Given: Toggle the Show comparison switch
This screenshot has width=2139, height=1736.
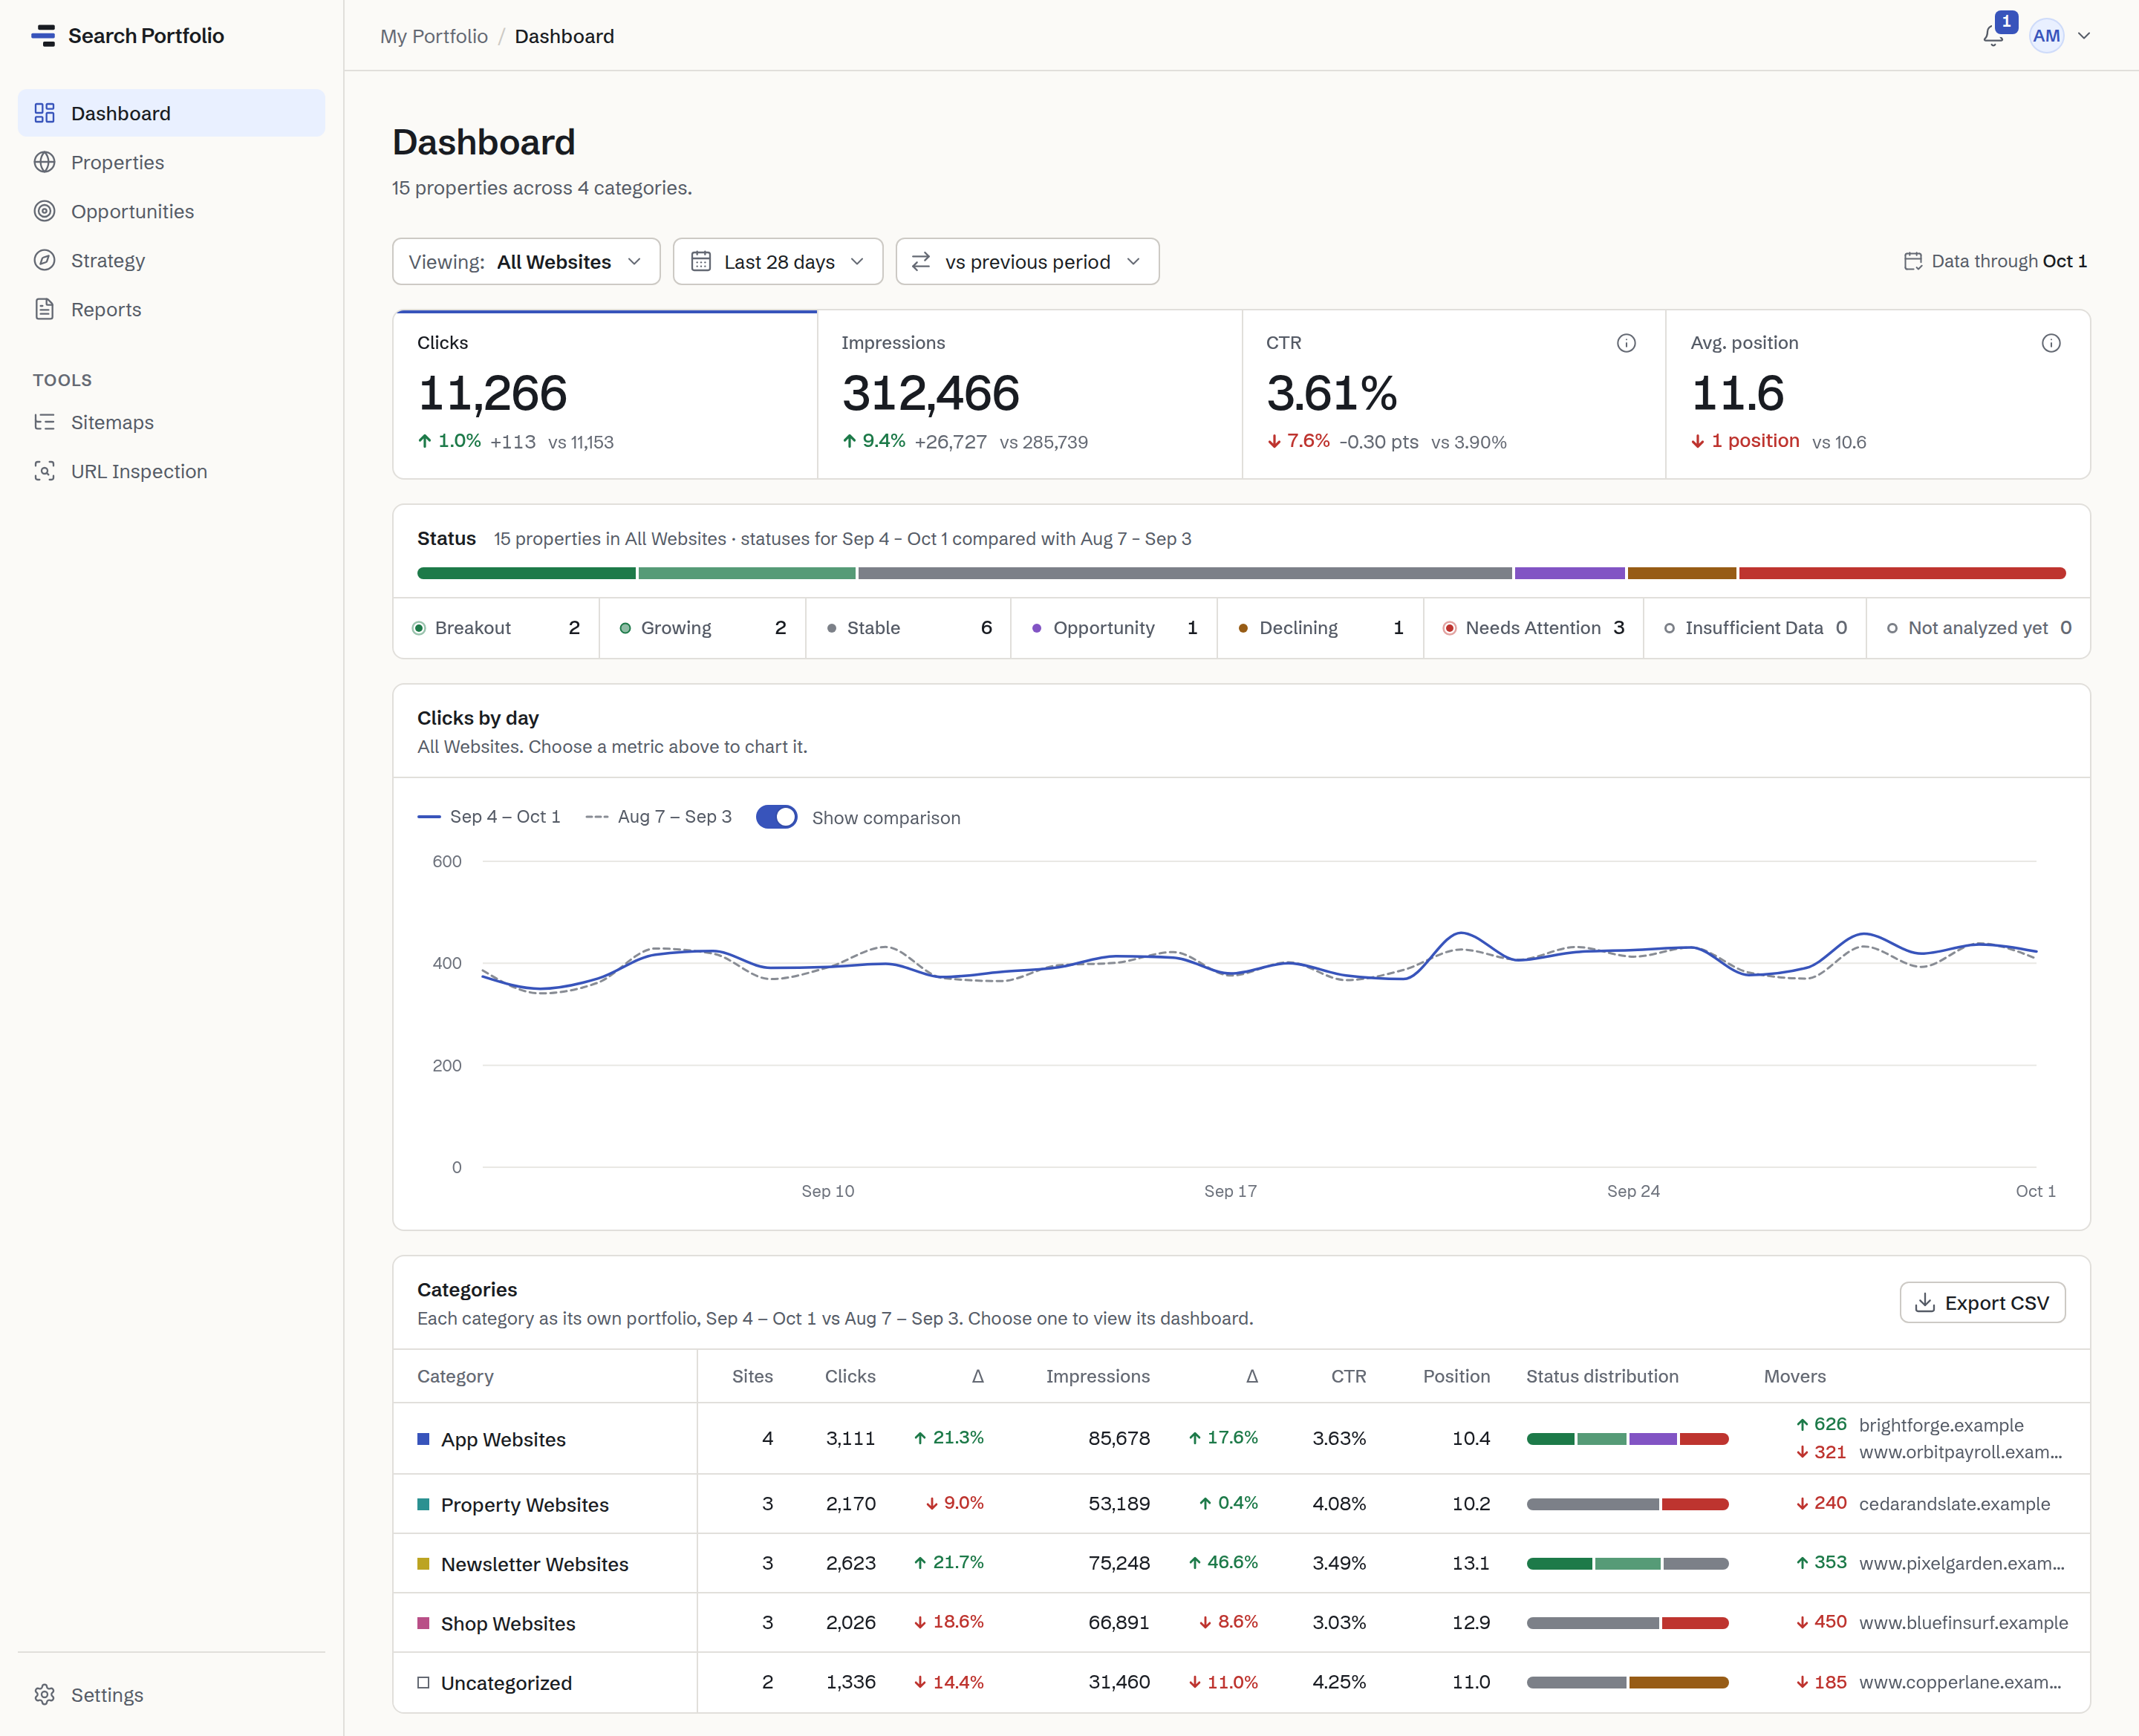Looking at the screenshot, I should click(x=776, y=817).
